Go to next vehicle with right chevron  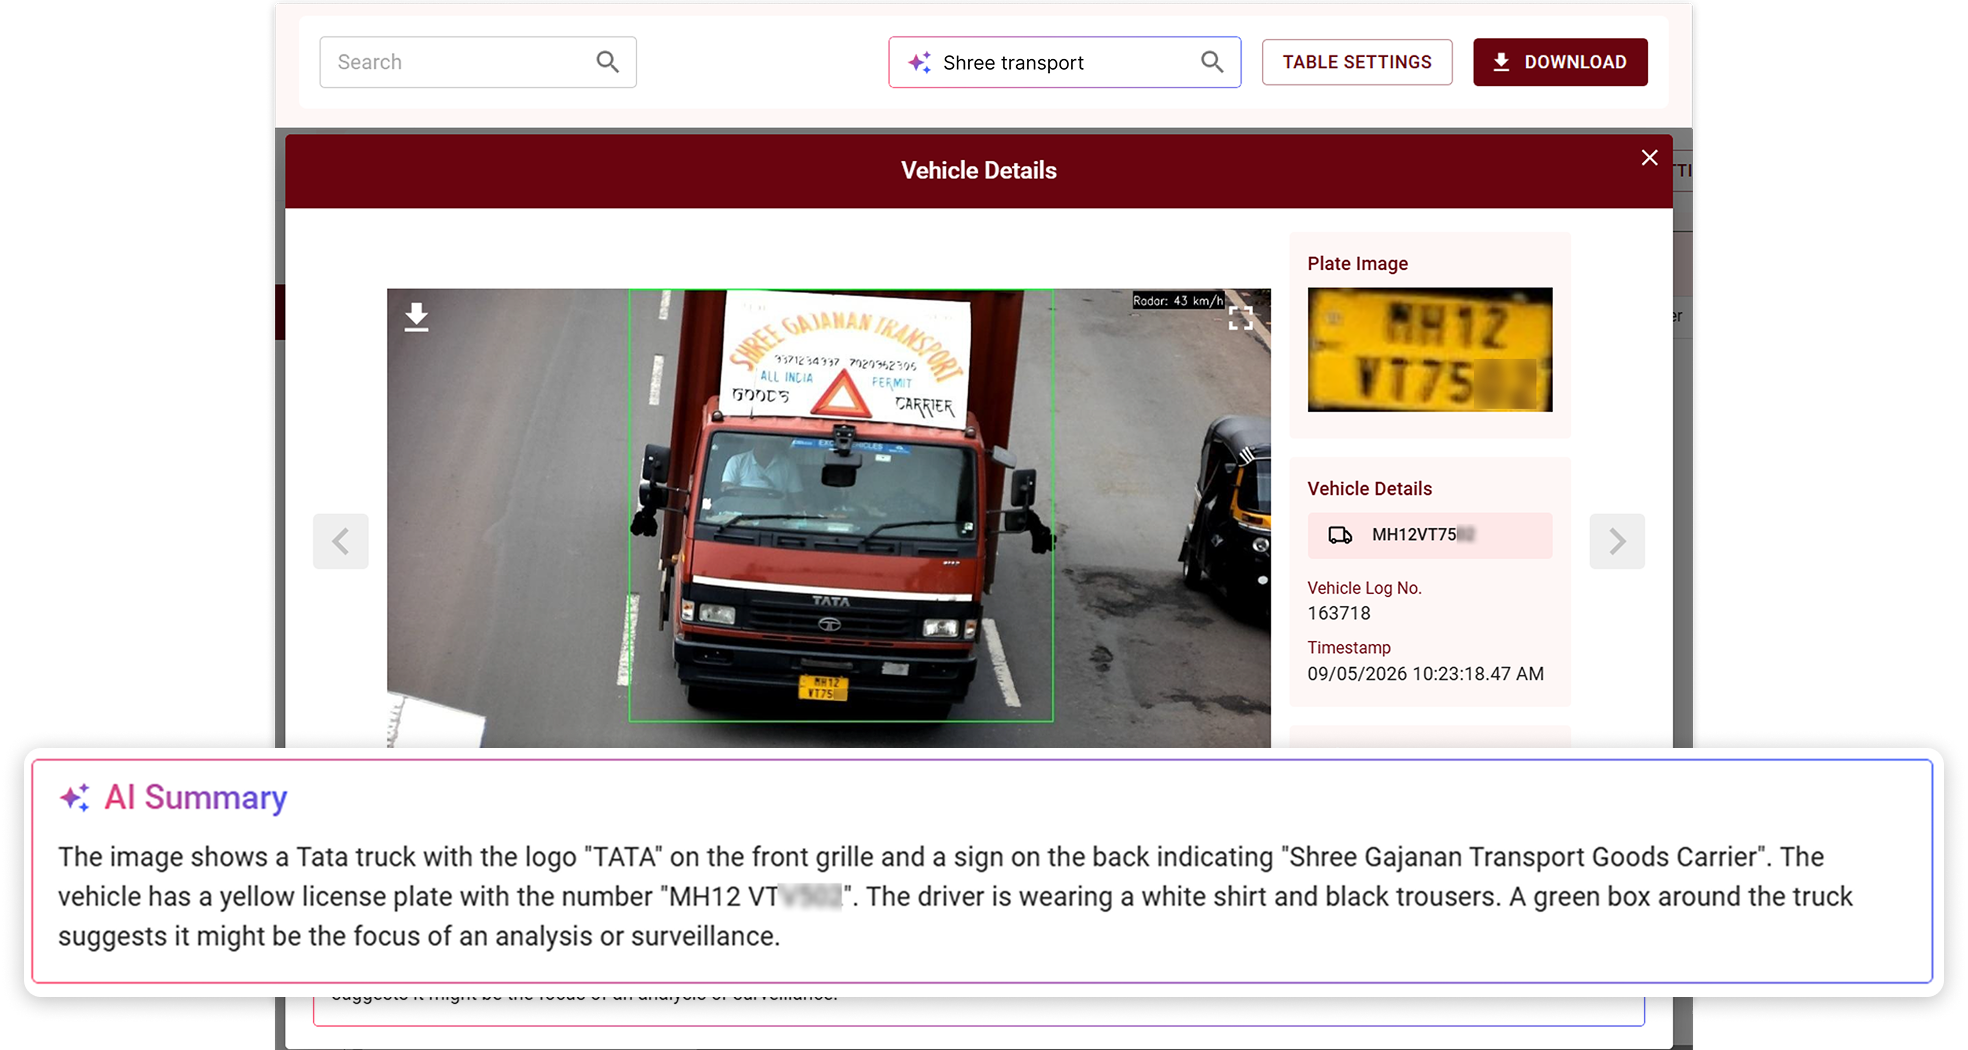coord(1617,541)
